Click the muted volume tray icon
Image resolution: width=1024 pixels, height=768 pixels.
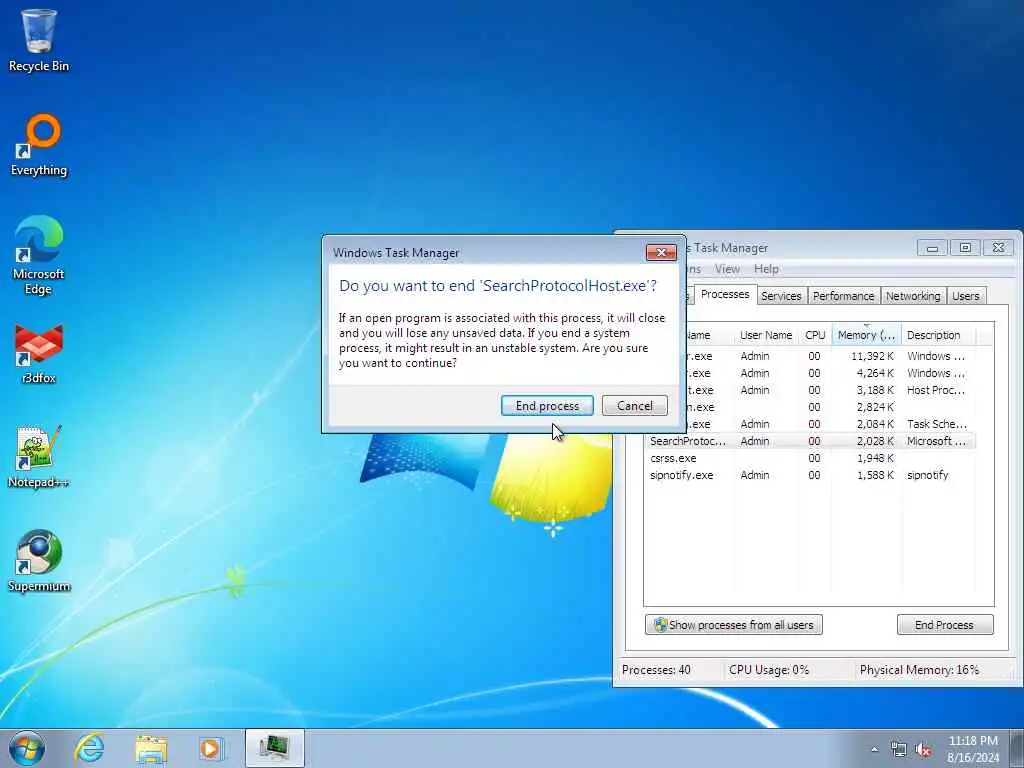pyautogui.click(x=923, y=749)
